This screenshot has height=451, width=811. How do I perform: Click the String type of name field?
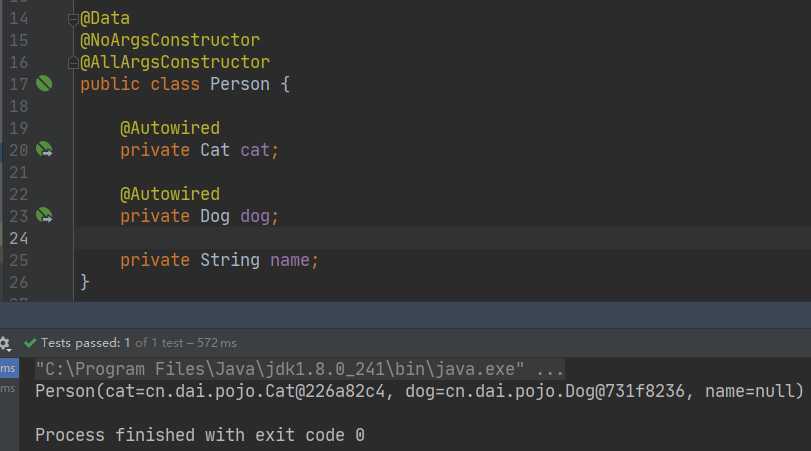click(230, 260)
